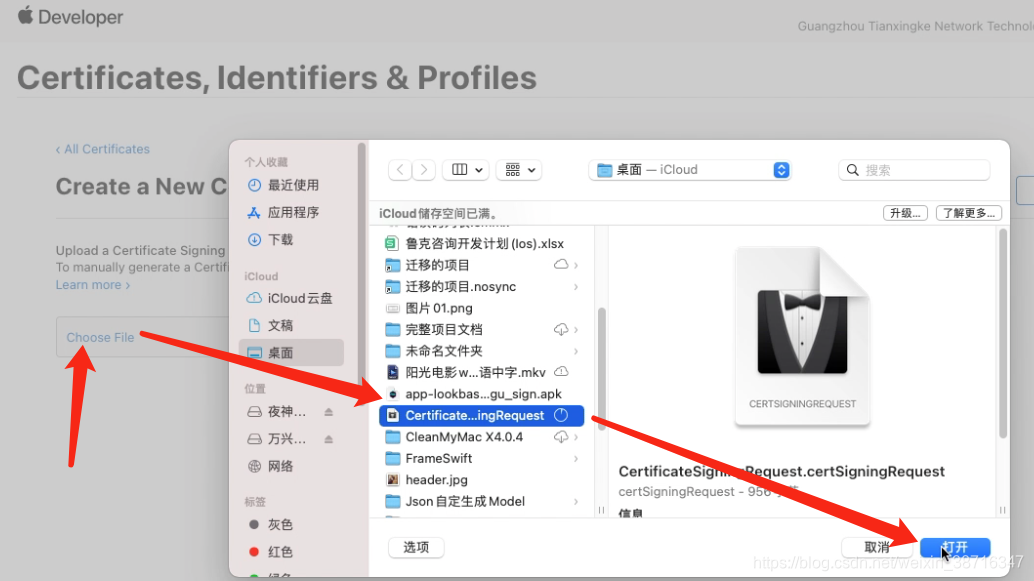Click the 万兴 disk icon in sidebar
Screen dimensions: 1034x581
tap(255, 439)
